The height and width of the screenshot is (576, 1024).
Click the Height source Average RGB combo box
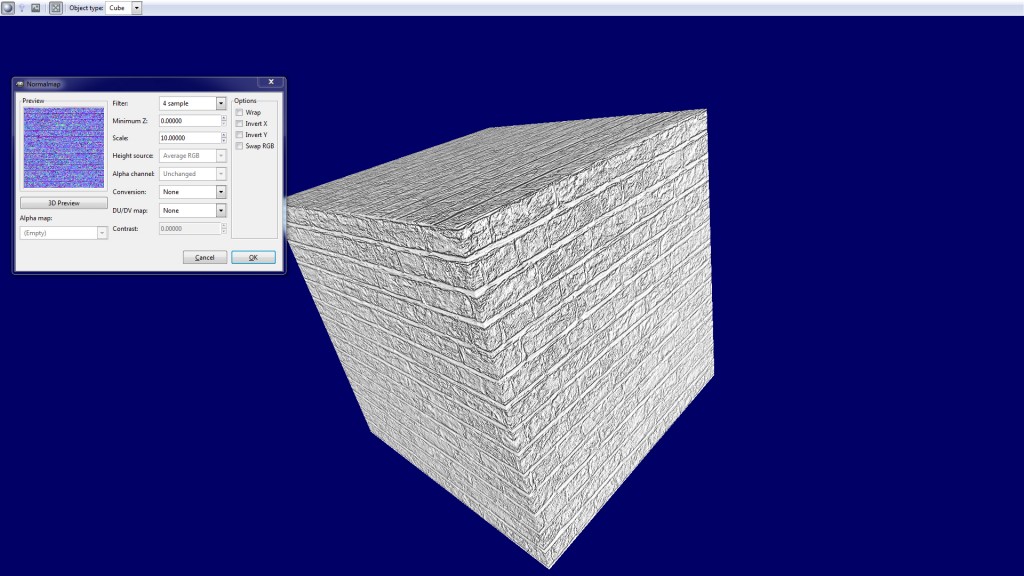pyautogui.click(x=193, y=155)
